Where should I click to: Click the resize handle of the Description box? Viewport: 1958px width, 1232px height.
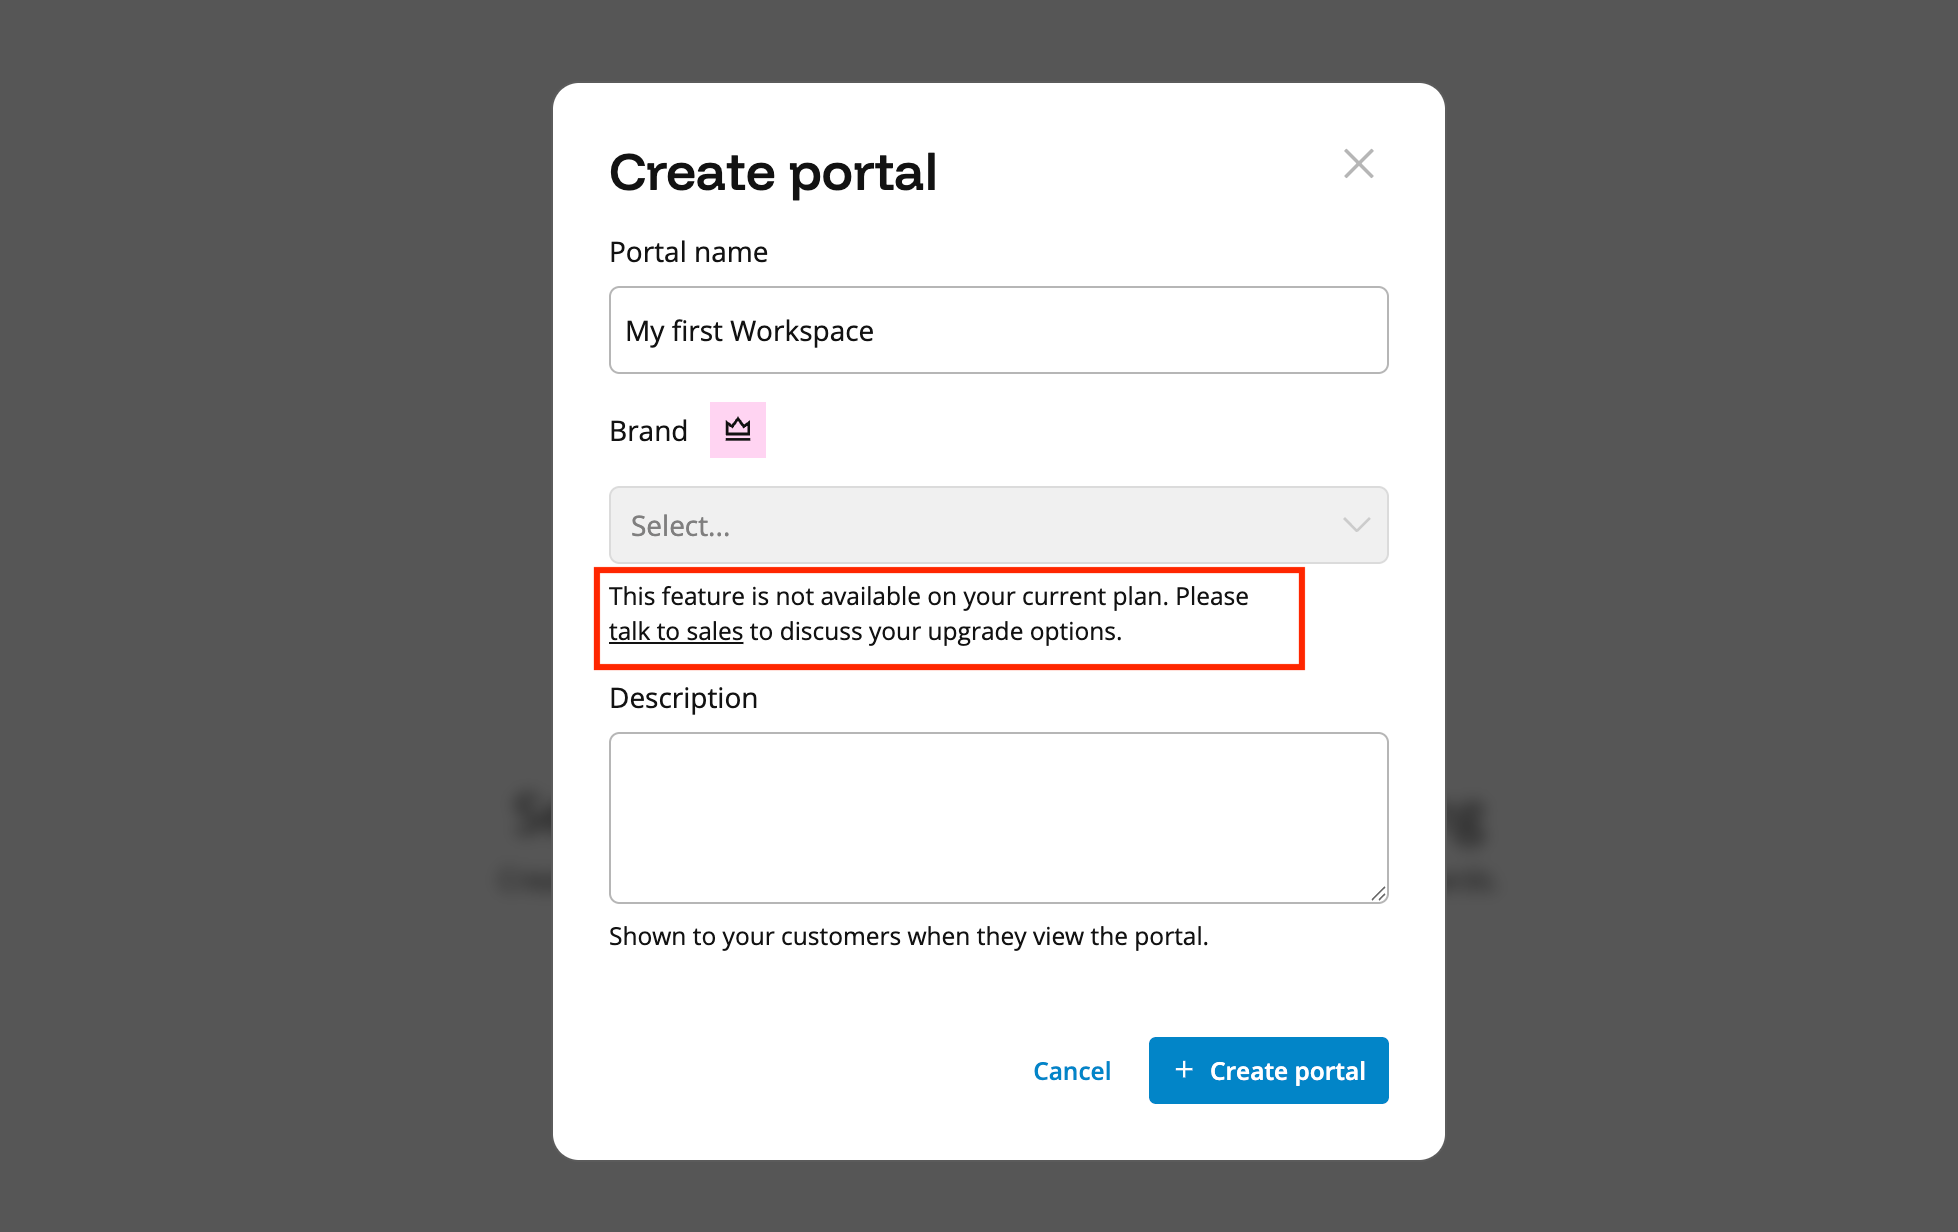tap(1378, 892)
